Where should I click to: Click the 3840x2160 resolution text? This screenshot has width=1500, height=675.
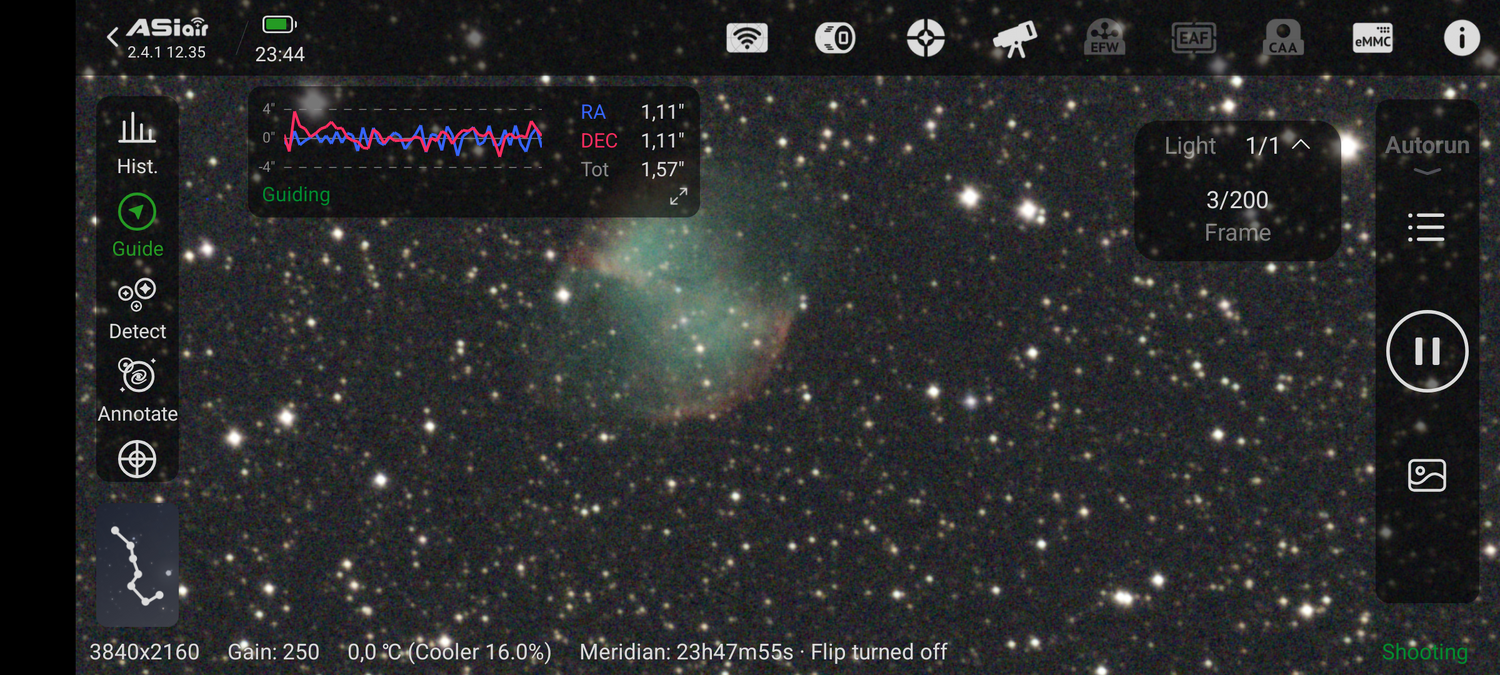(144, 653)
